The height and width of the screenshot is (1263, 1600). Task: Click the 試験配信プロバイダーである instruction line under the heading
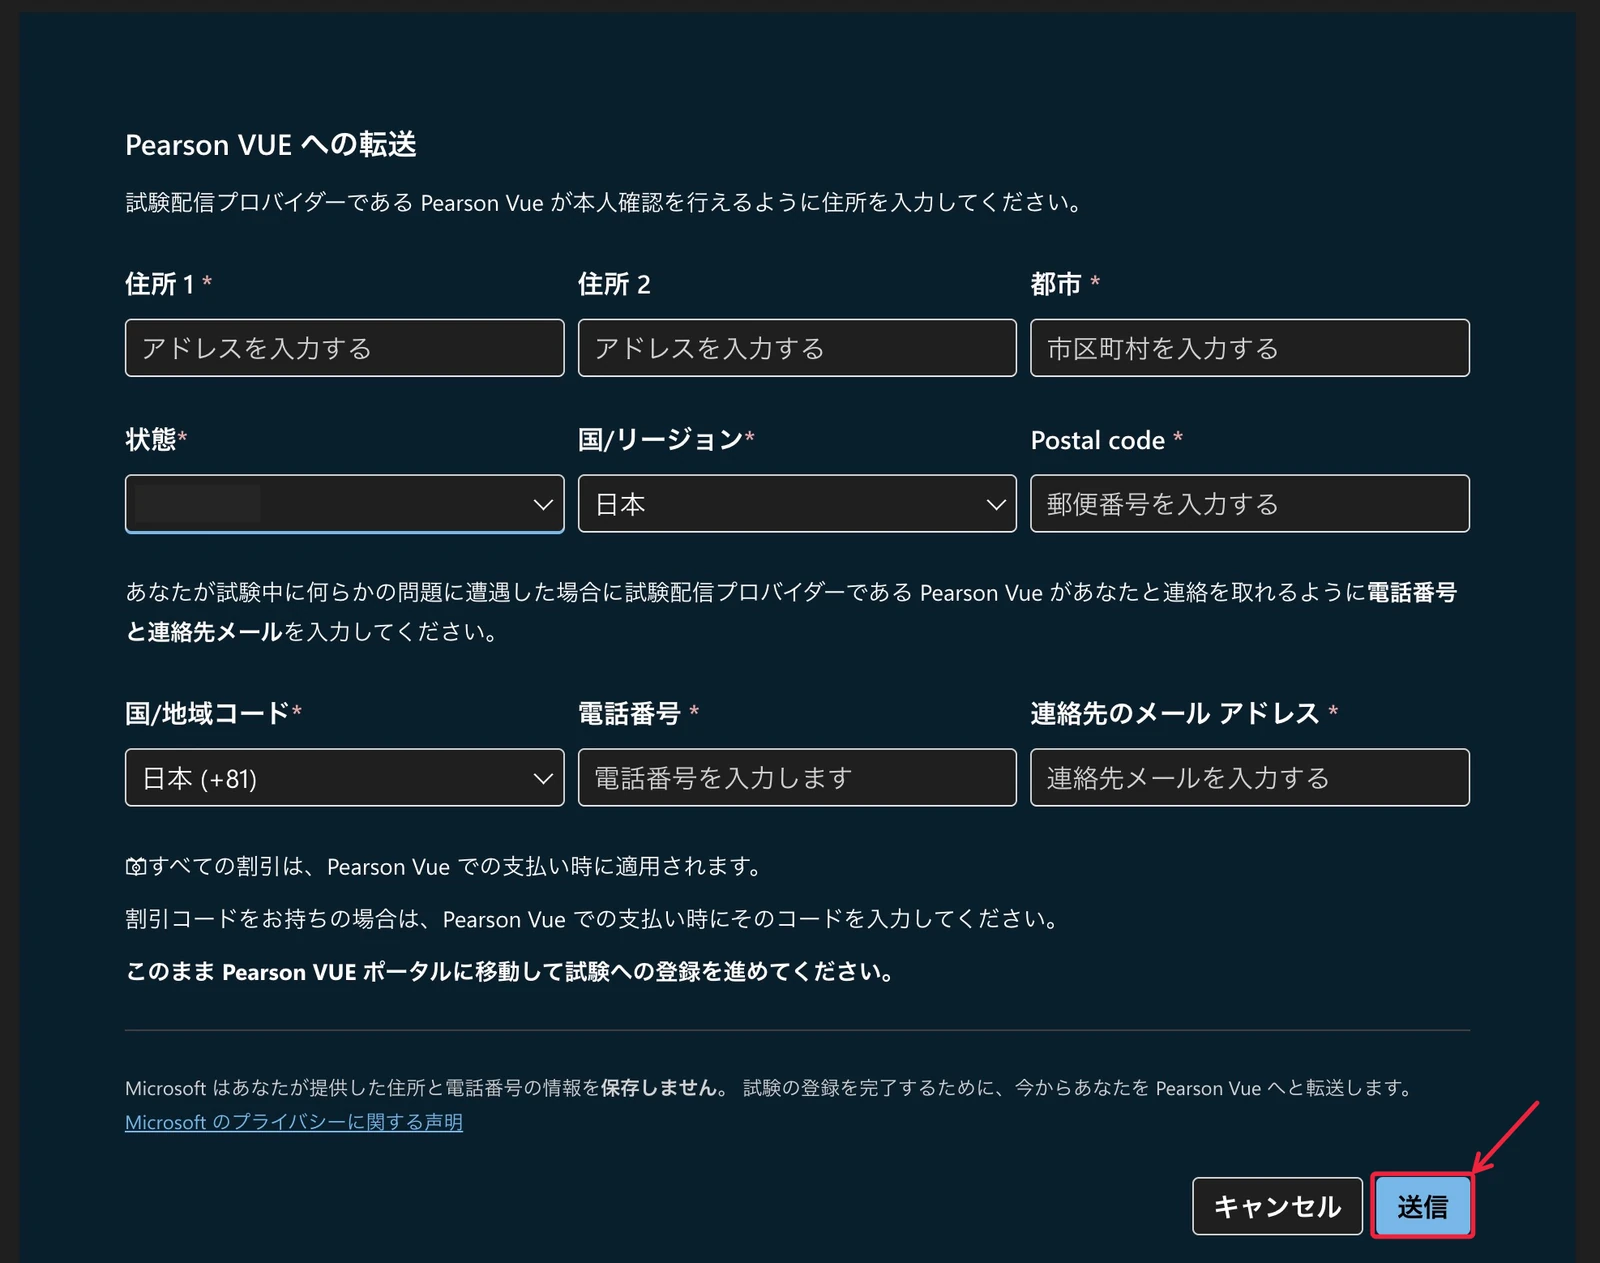point(605,203)
